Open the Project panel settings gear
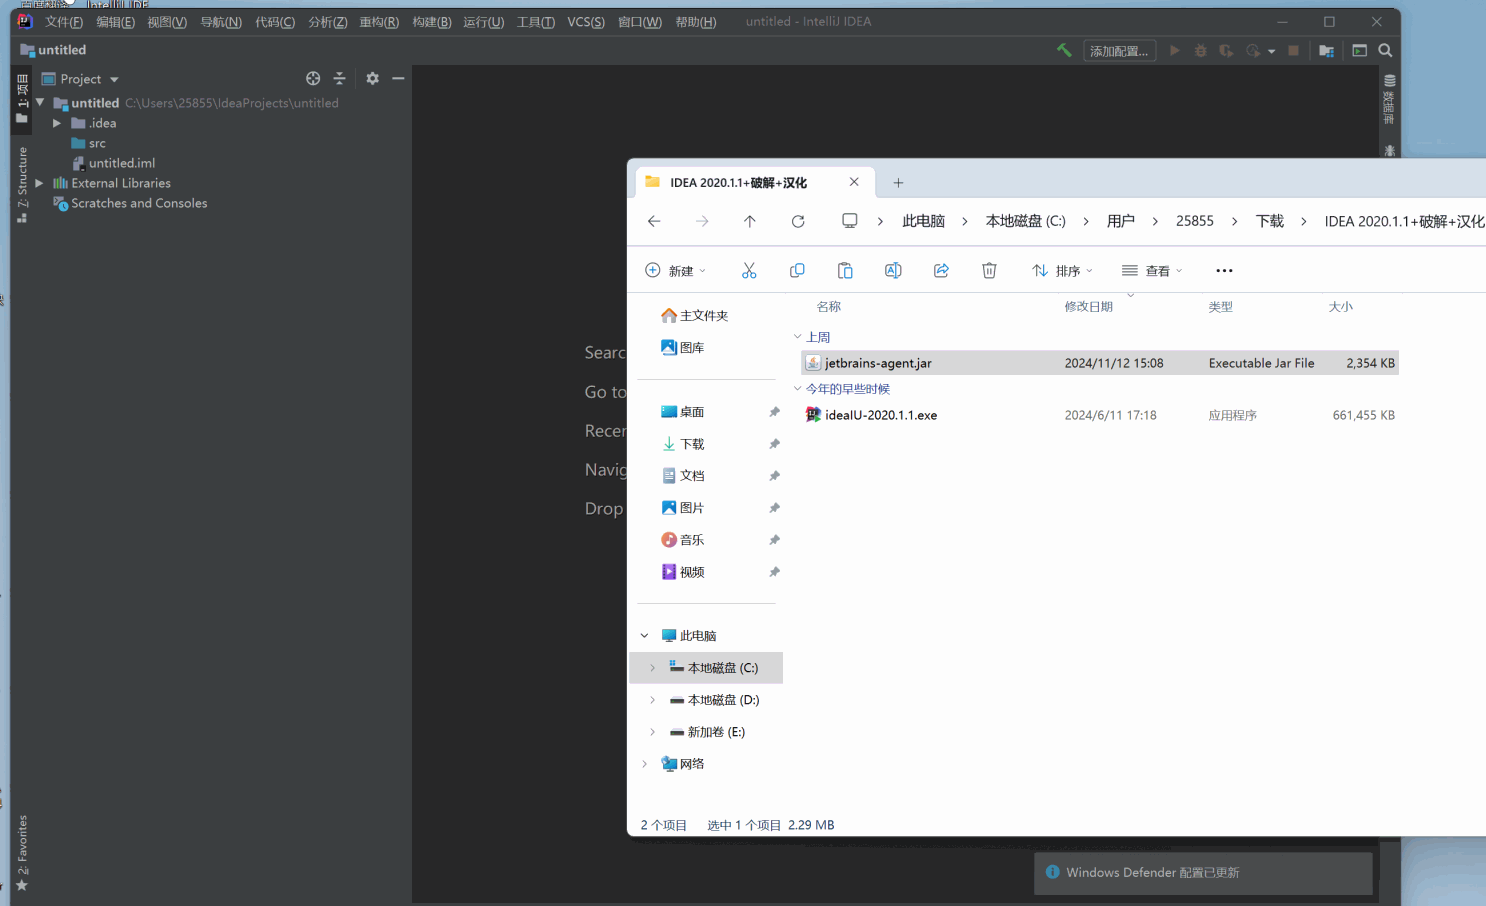Viewport: 1486px width, 906px height. pos(372,78)
